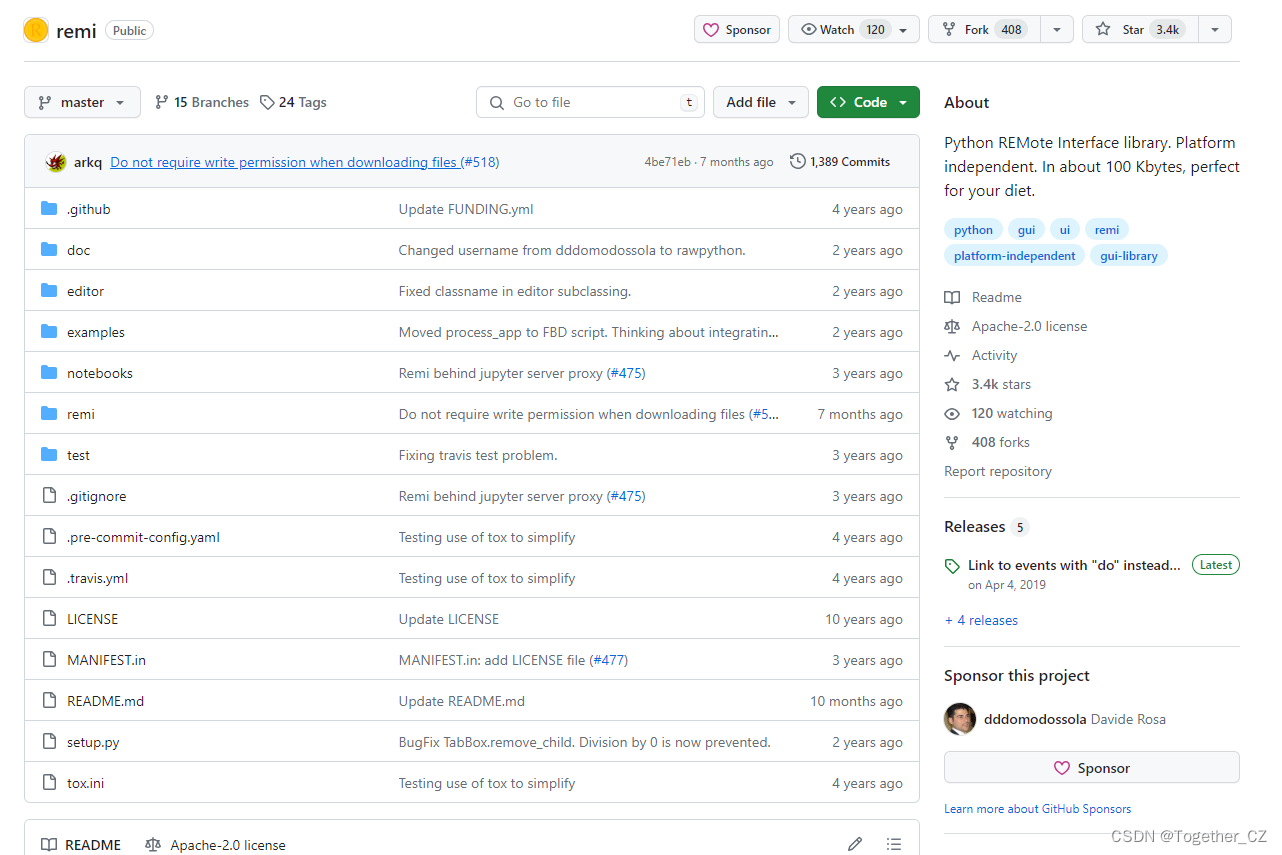Select the platform-independent topic tag
This screenshot has width=1282, height=855.
tap(1014, 256)
